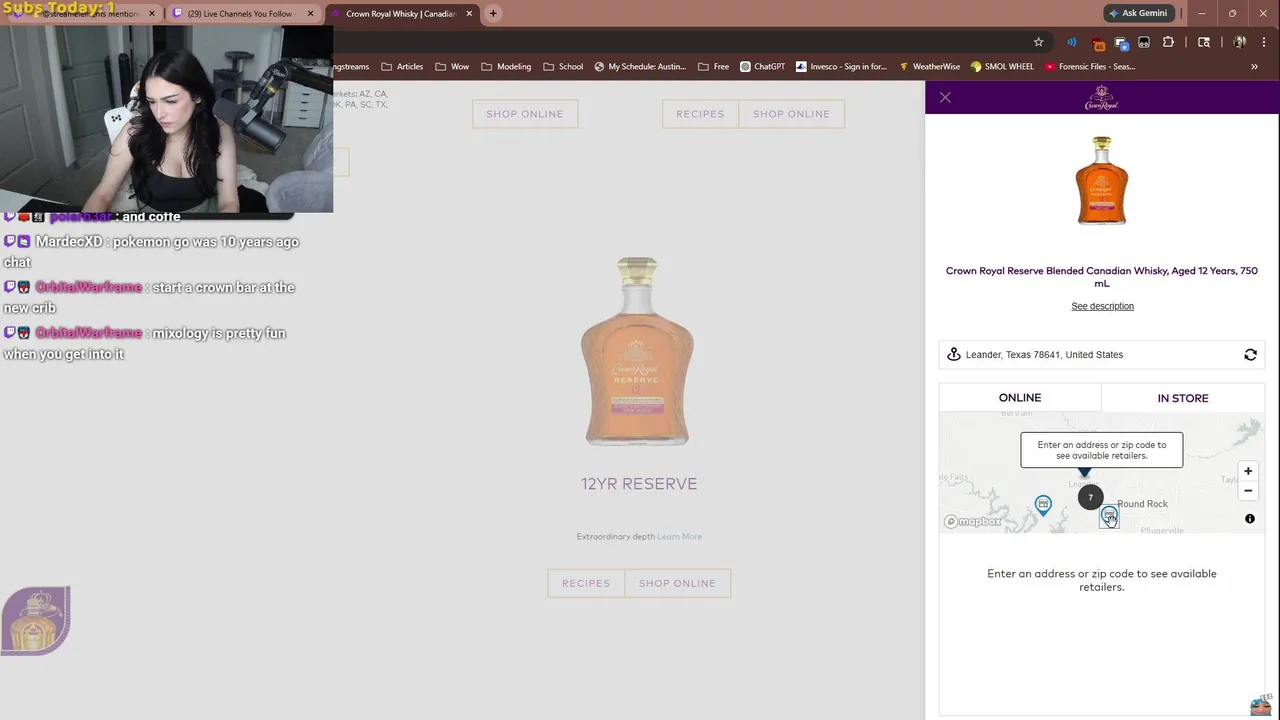Open the Chrome three-dot menu
1280x720 pixels.
(x=1265, y=42)
